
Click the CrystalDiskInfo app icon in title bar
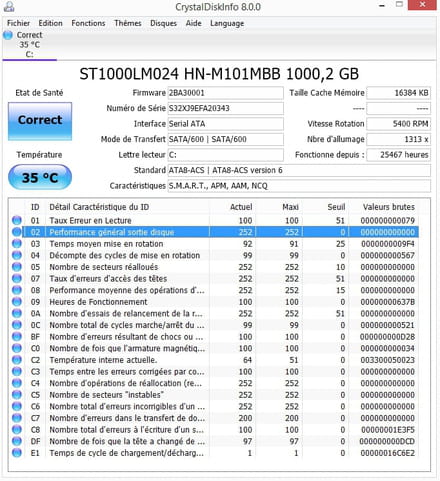point(9,6)
